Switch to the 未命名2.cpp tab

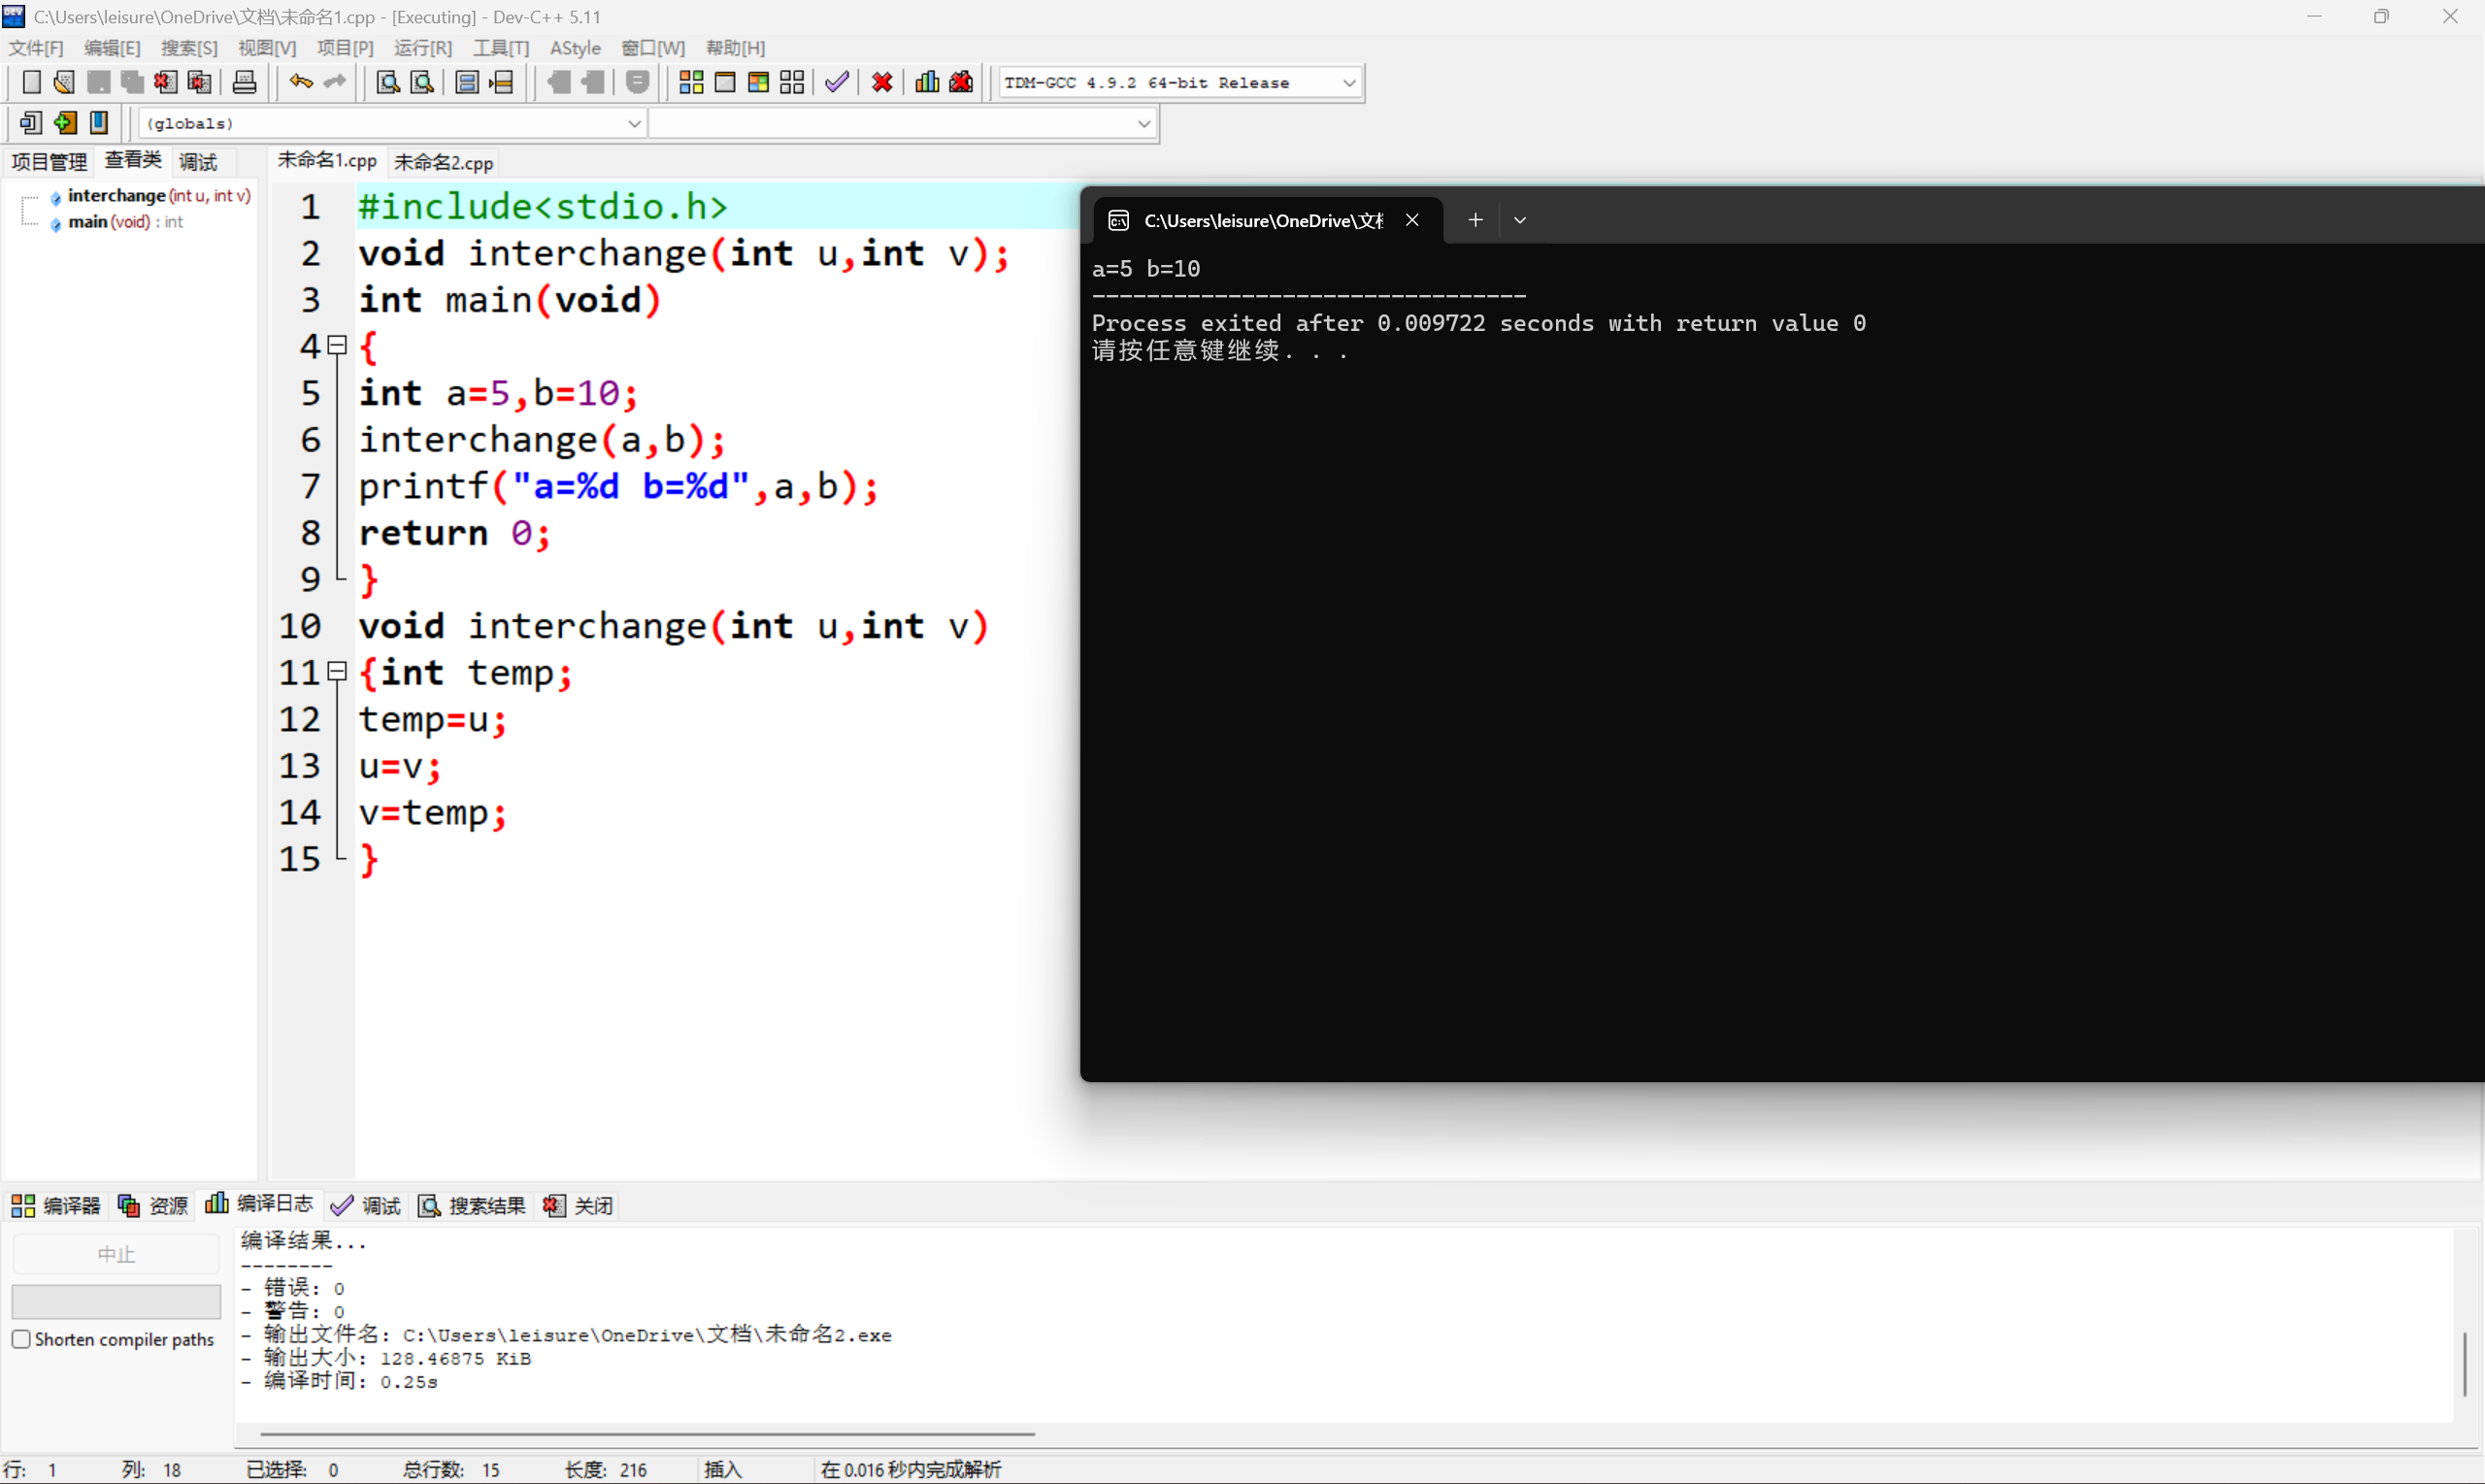443,161
